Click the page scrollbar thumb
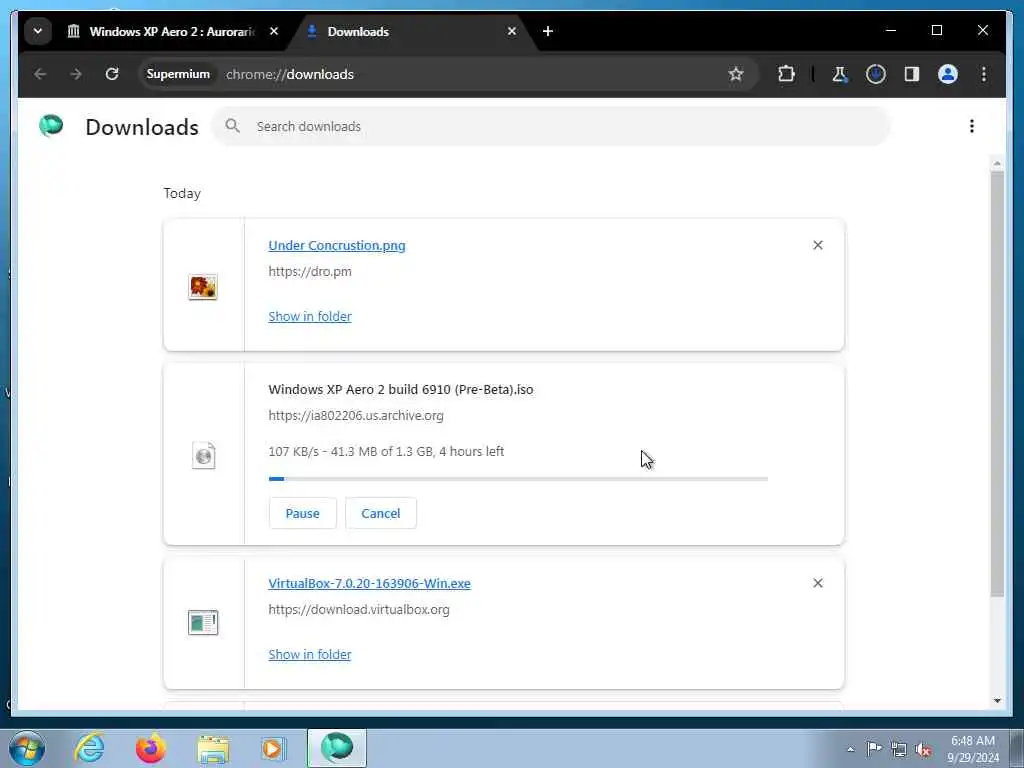 click(997, 384)
